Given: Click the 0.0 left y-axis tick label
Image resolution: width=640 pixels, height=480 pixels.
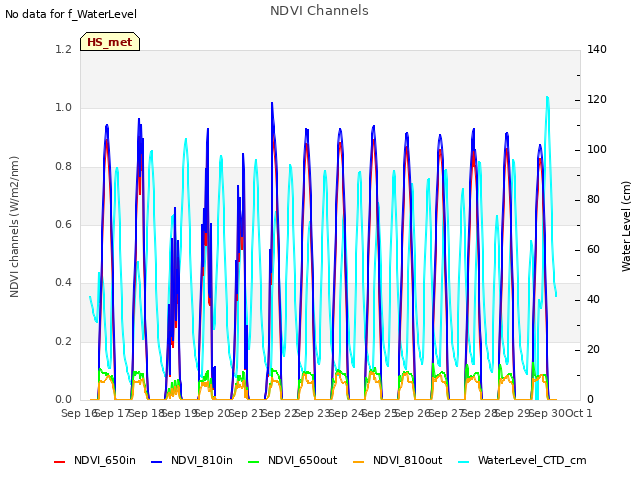Looking at the screenshot, I should click(x=63, y=400).
